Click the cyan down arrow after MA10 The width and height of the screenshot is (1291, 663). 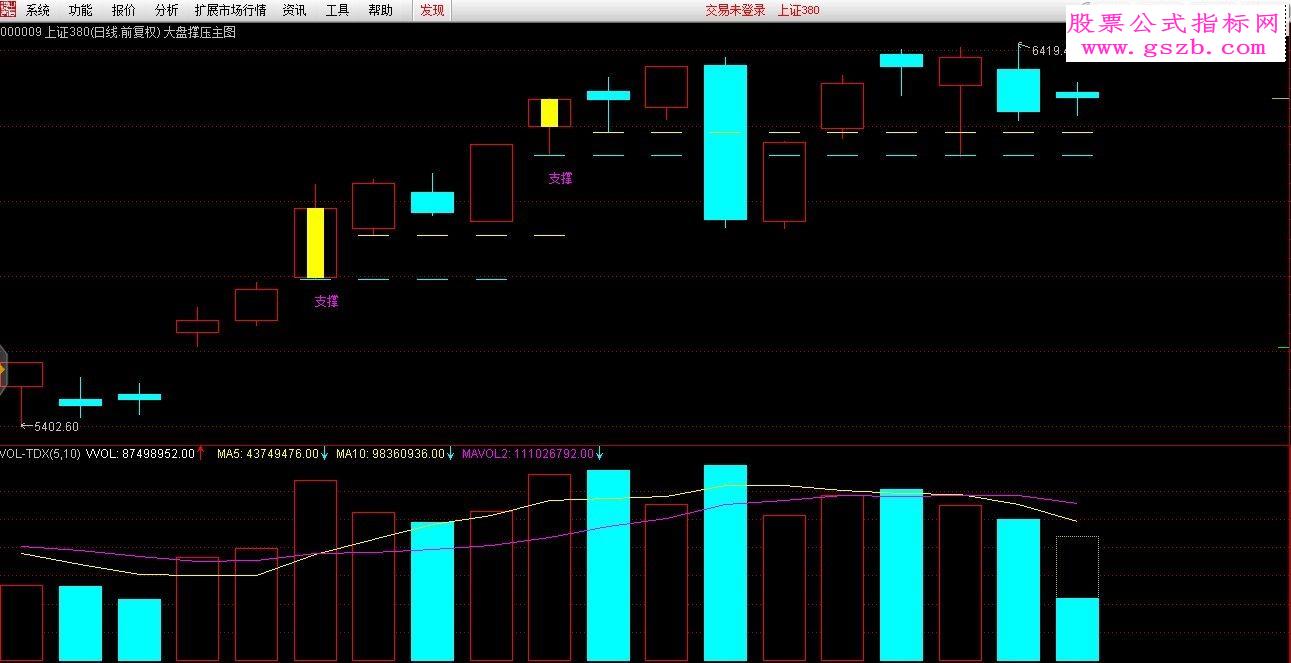click(x=450, y=453)
